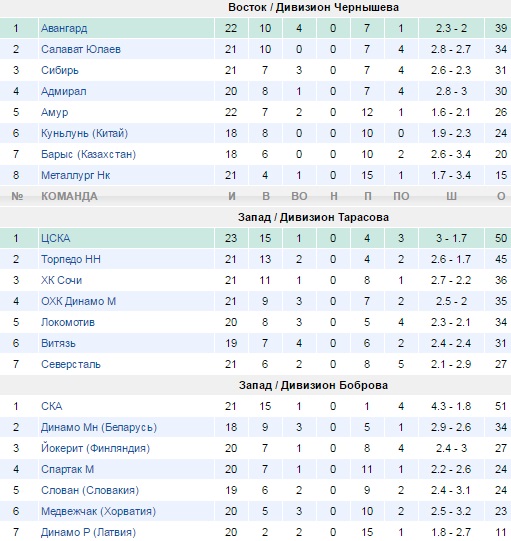This screenshot has height=541, width=511.
Task: Open Медвежчак (Хорватия) team page
Action: [98, 511]
